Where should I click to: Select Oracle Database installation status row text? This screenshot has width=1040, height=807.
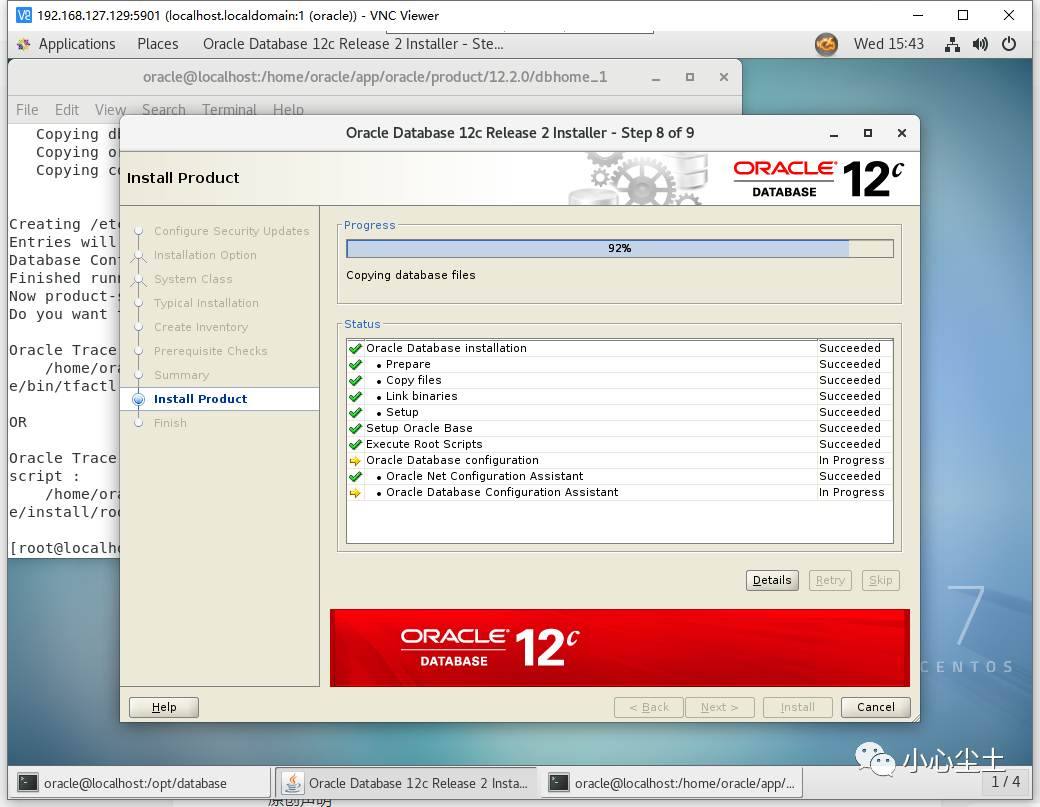(446, 348)
